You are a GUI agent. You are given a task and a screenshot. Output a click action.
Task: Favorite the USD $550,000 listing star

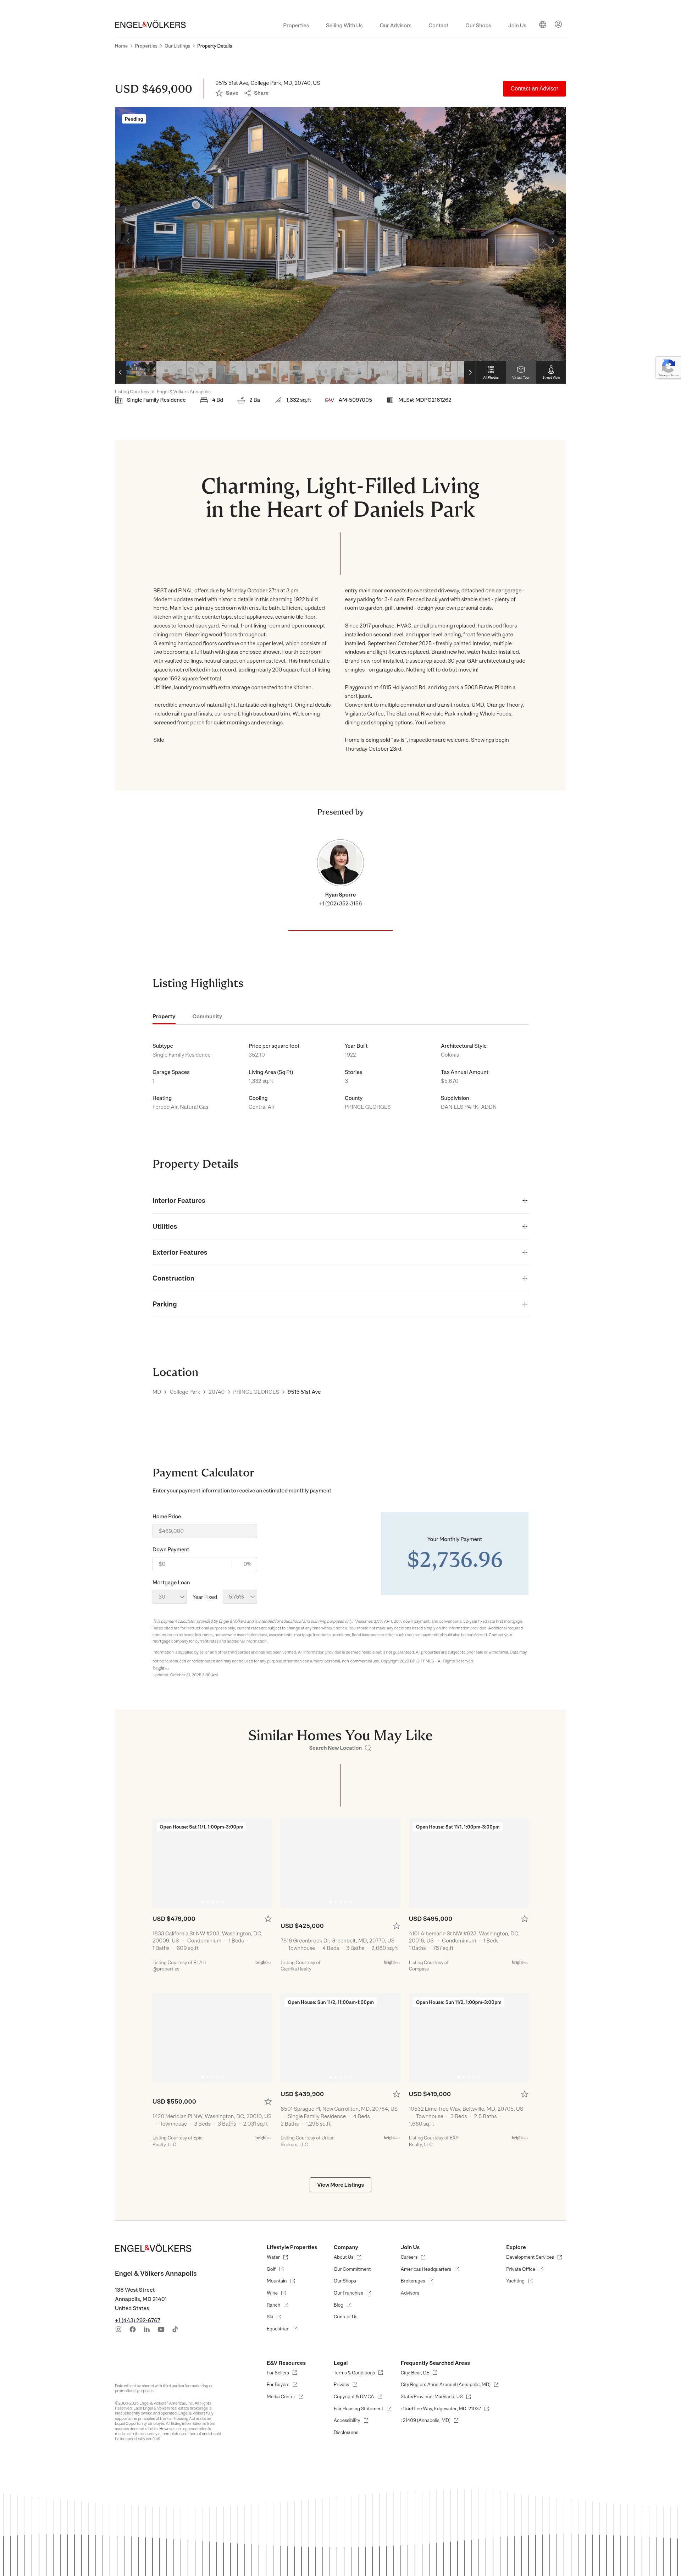coord(268,2101)
